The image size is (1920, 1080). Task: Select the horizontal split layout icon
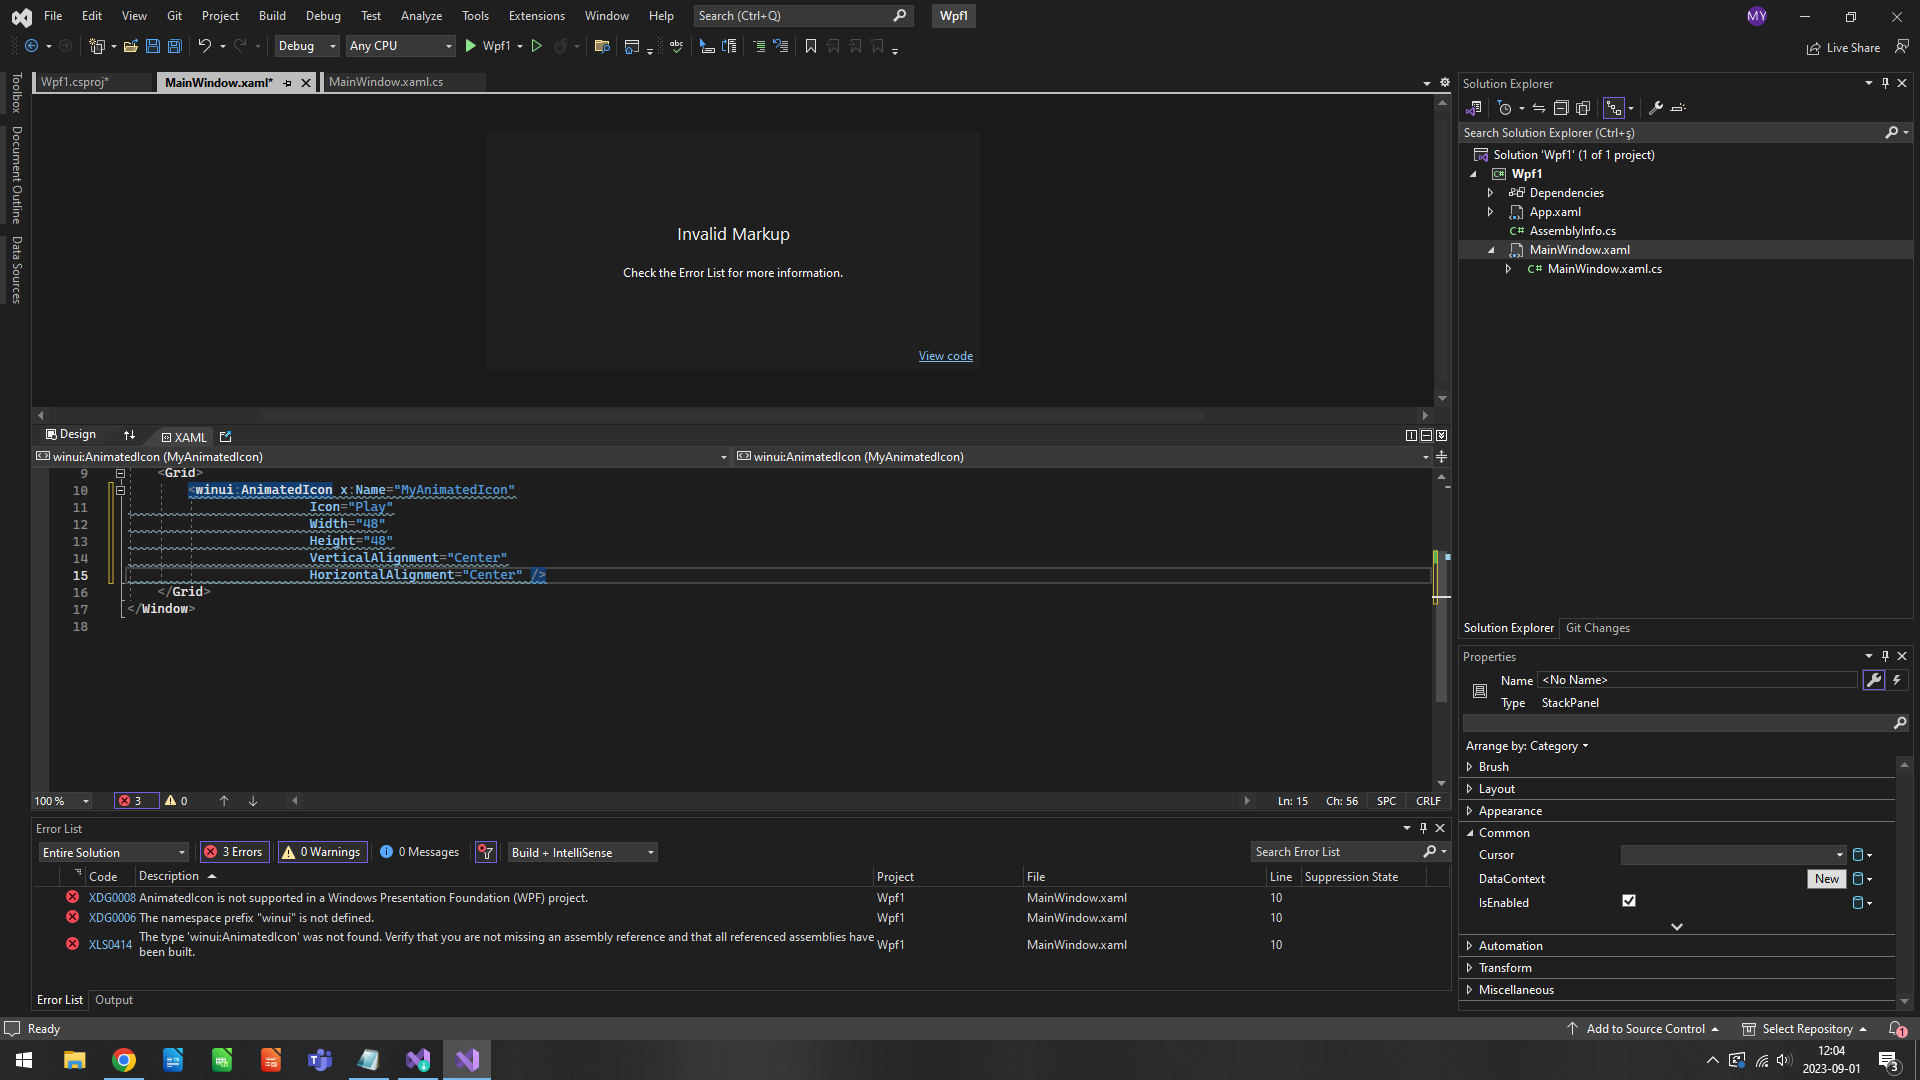point(1426,436)
